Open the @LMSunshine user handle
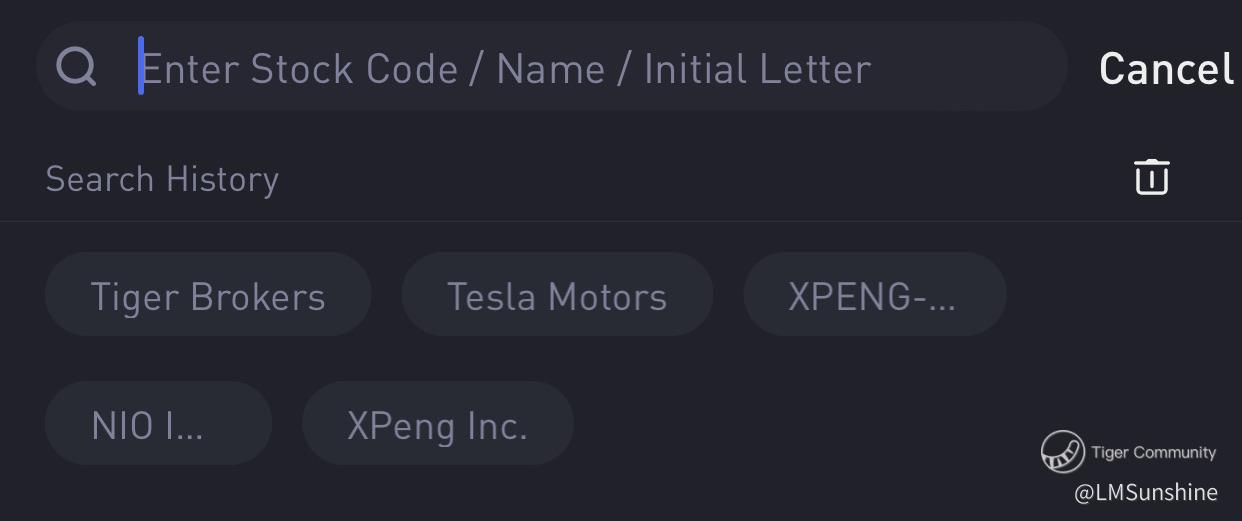Viewport: 1242px width, 521px height. pyautogui.click(x=1146, y=492)
